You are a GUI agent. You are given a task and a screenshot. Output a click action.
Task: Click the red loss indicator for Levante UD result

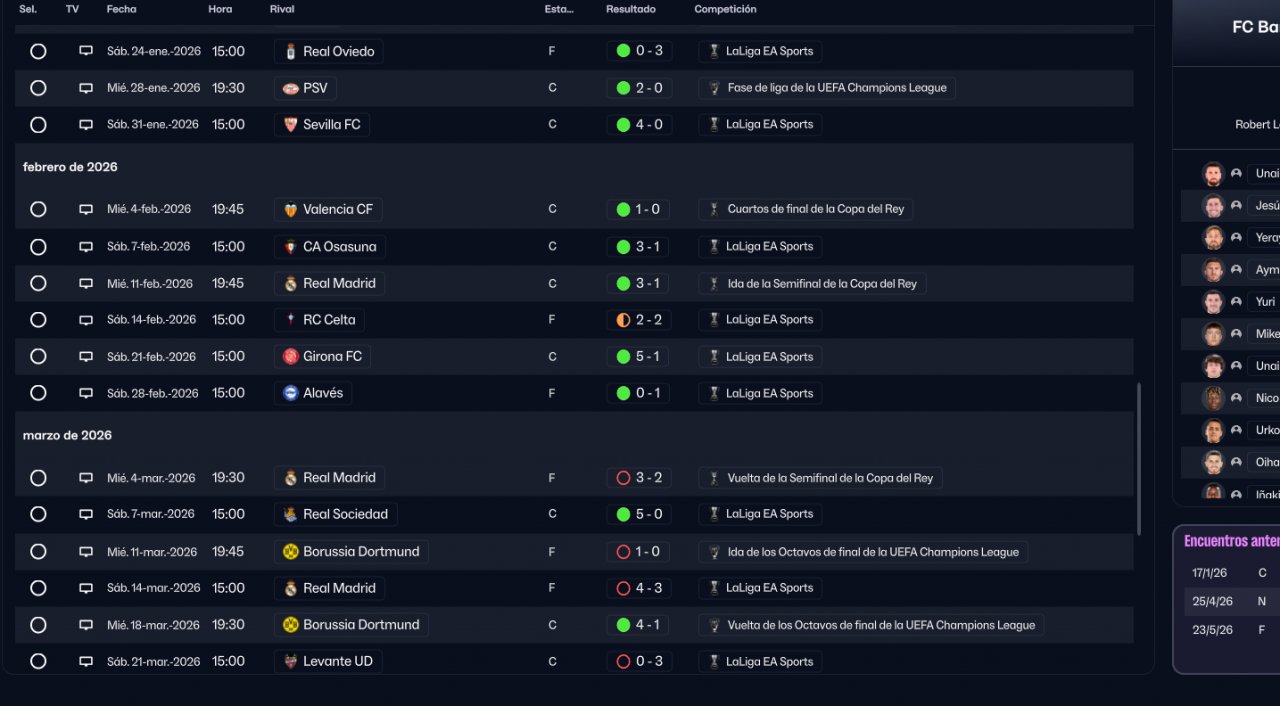point(623,662)
